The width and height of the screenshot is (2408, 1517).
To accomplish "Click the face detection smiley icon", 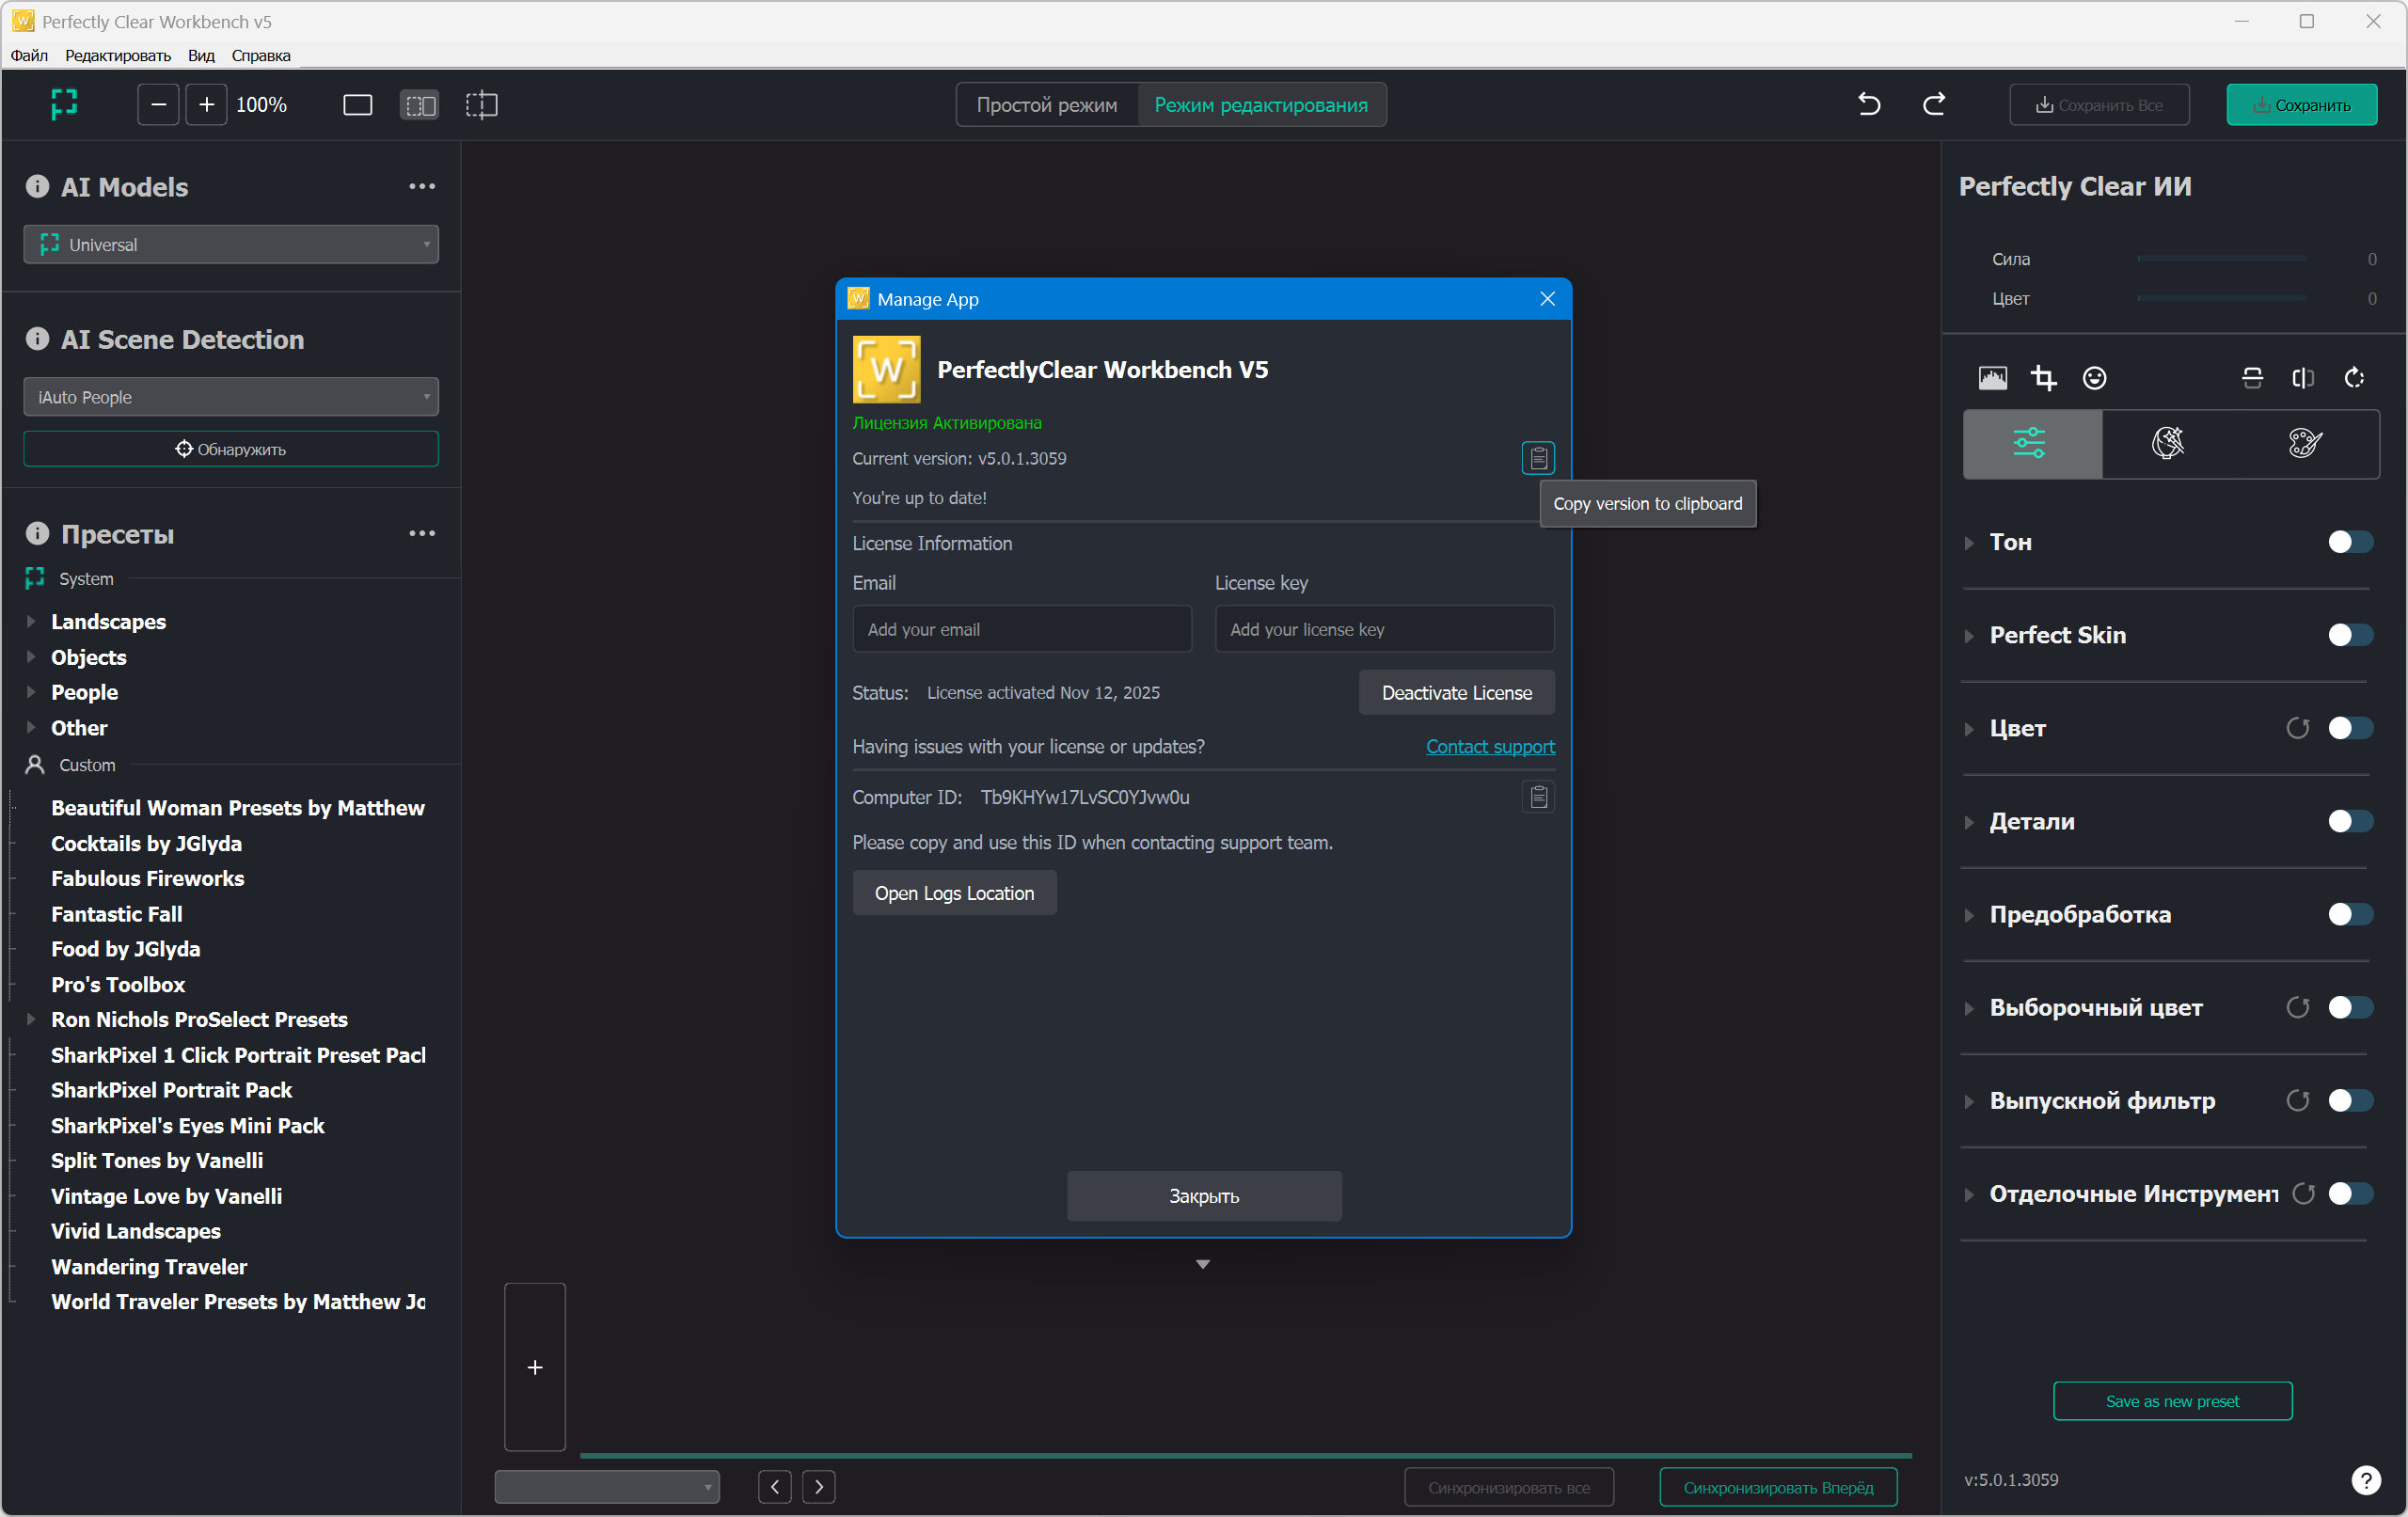I will [x=2094, y=378].
